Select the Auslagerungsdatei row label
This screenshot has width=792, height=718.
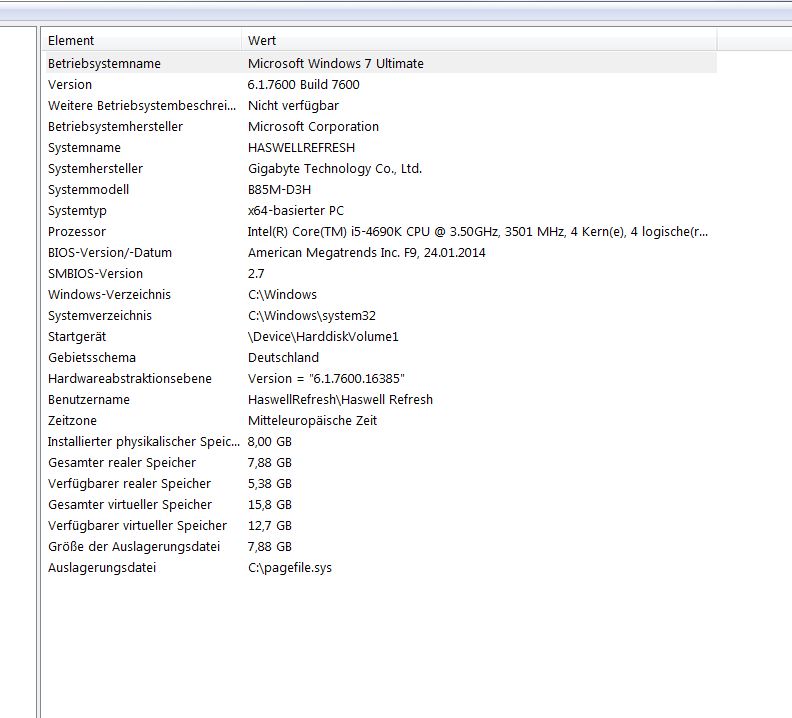click(102, 567)
